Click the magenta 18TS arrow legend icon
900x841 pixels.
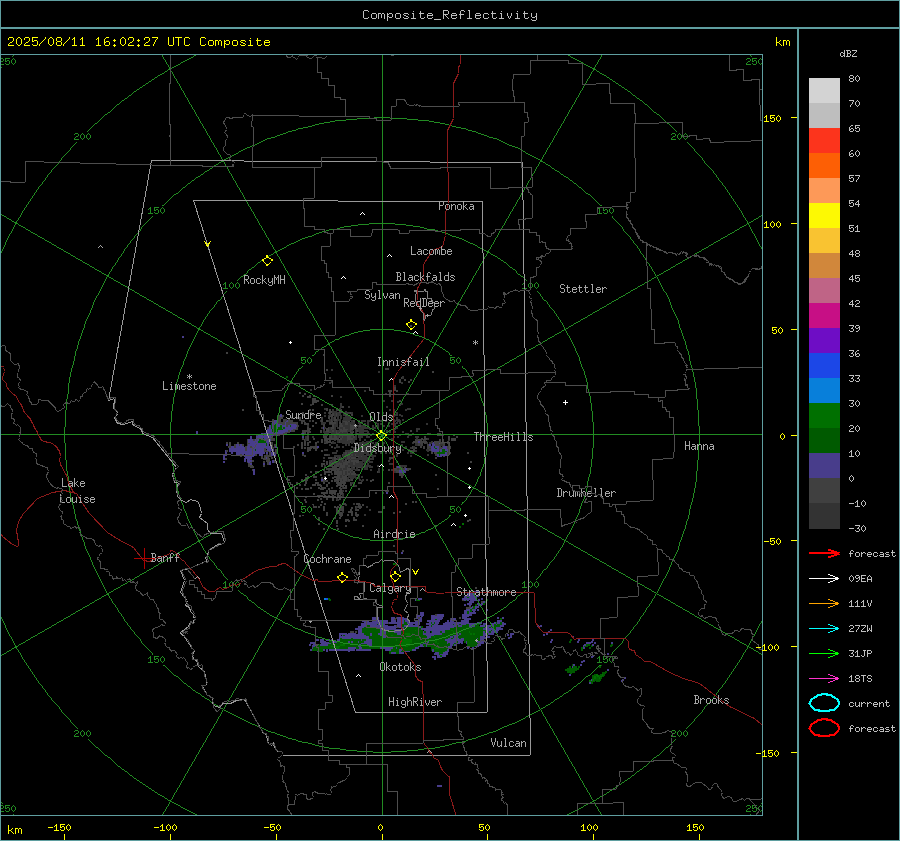[x=824, y=679]
